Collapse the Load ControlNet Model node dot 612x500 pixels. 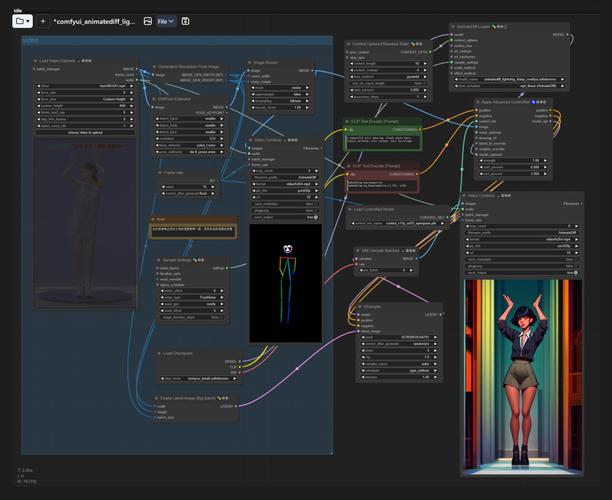pyautogui.click(x=350, y=210)
